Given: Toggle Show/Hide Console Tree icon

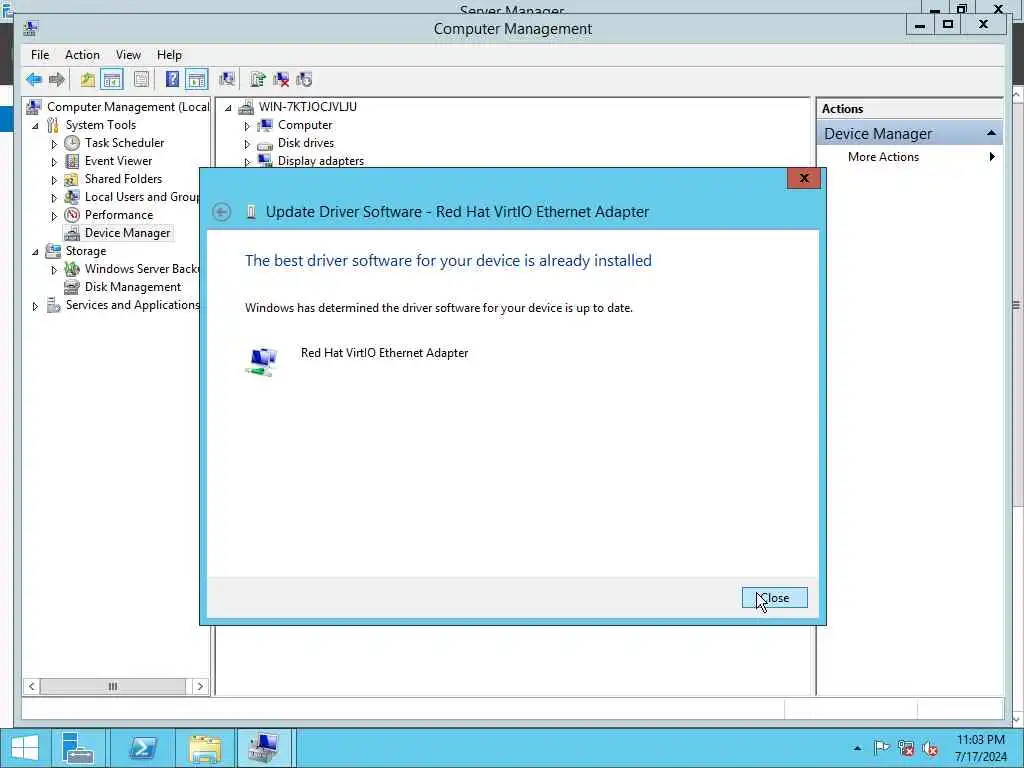Looking at the screenshot, I should tap(112, 80).
